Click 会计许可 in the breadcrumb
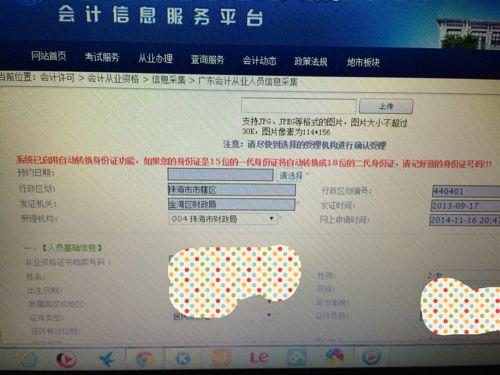The height and width of the screenshot is (375, 500). (57, 78)
